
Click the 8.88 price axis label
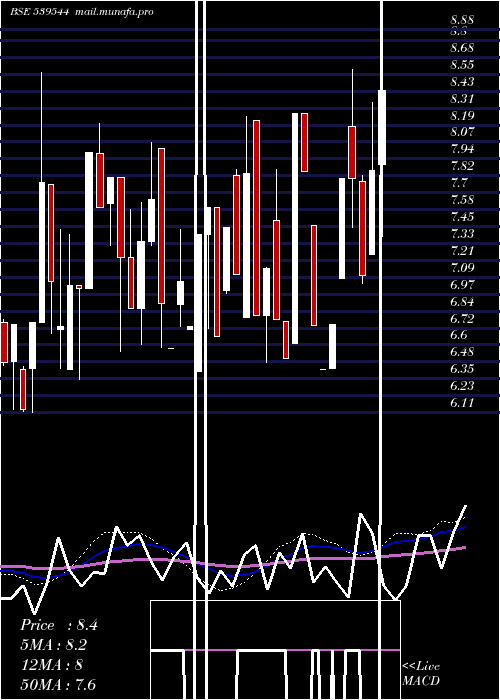coord(462,20)
